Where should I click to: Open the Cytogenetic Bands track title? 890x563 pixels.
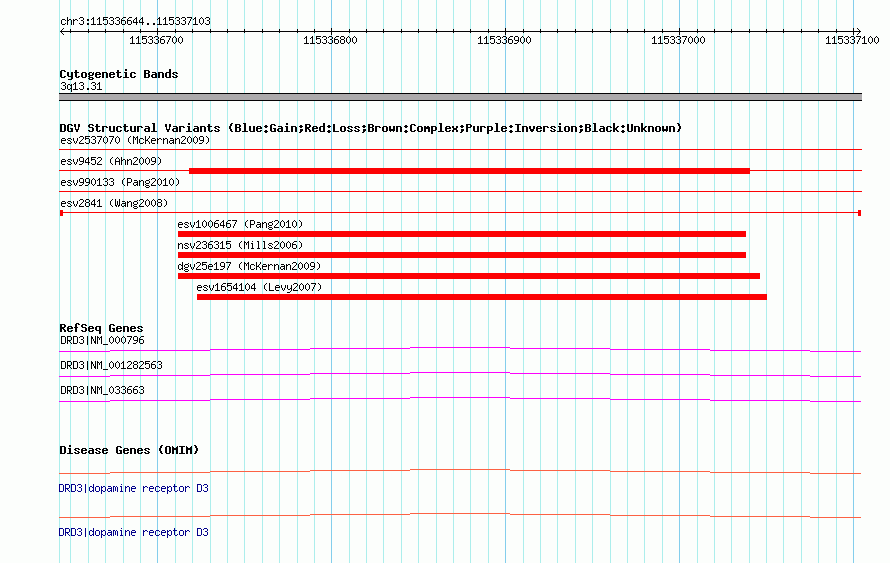[x=119, y=74]
